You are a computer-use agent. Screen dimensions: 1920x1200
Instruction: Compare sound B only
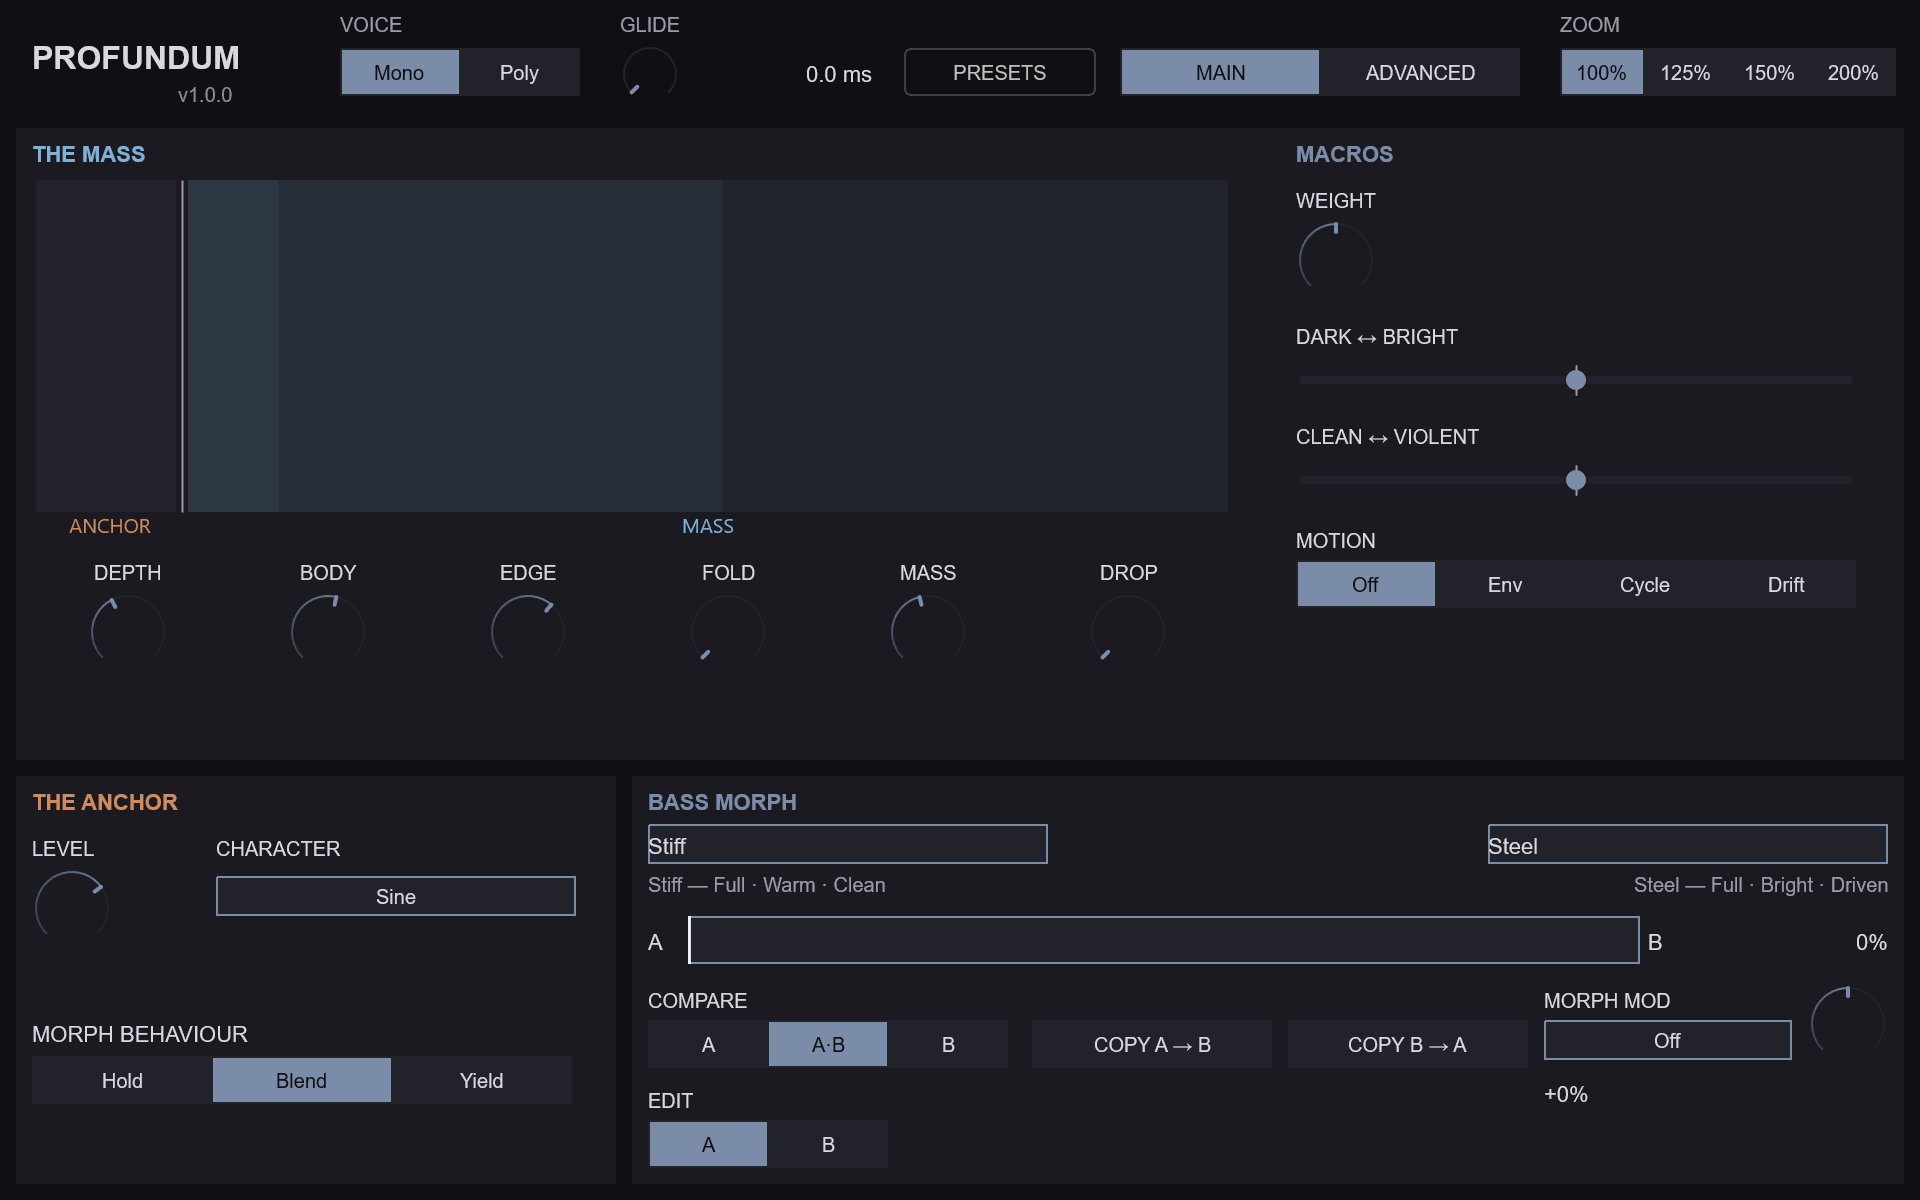coord(948,1044)
